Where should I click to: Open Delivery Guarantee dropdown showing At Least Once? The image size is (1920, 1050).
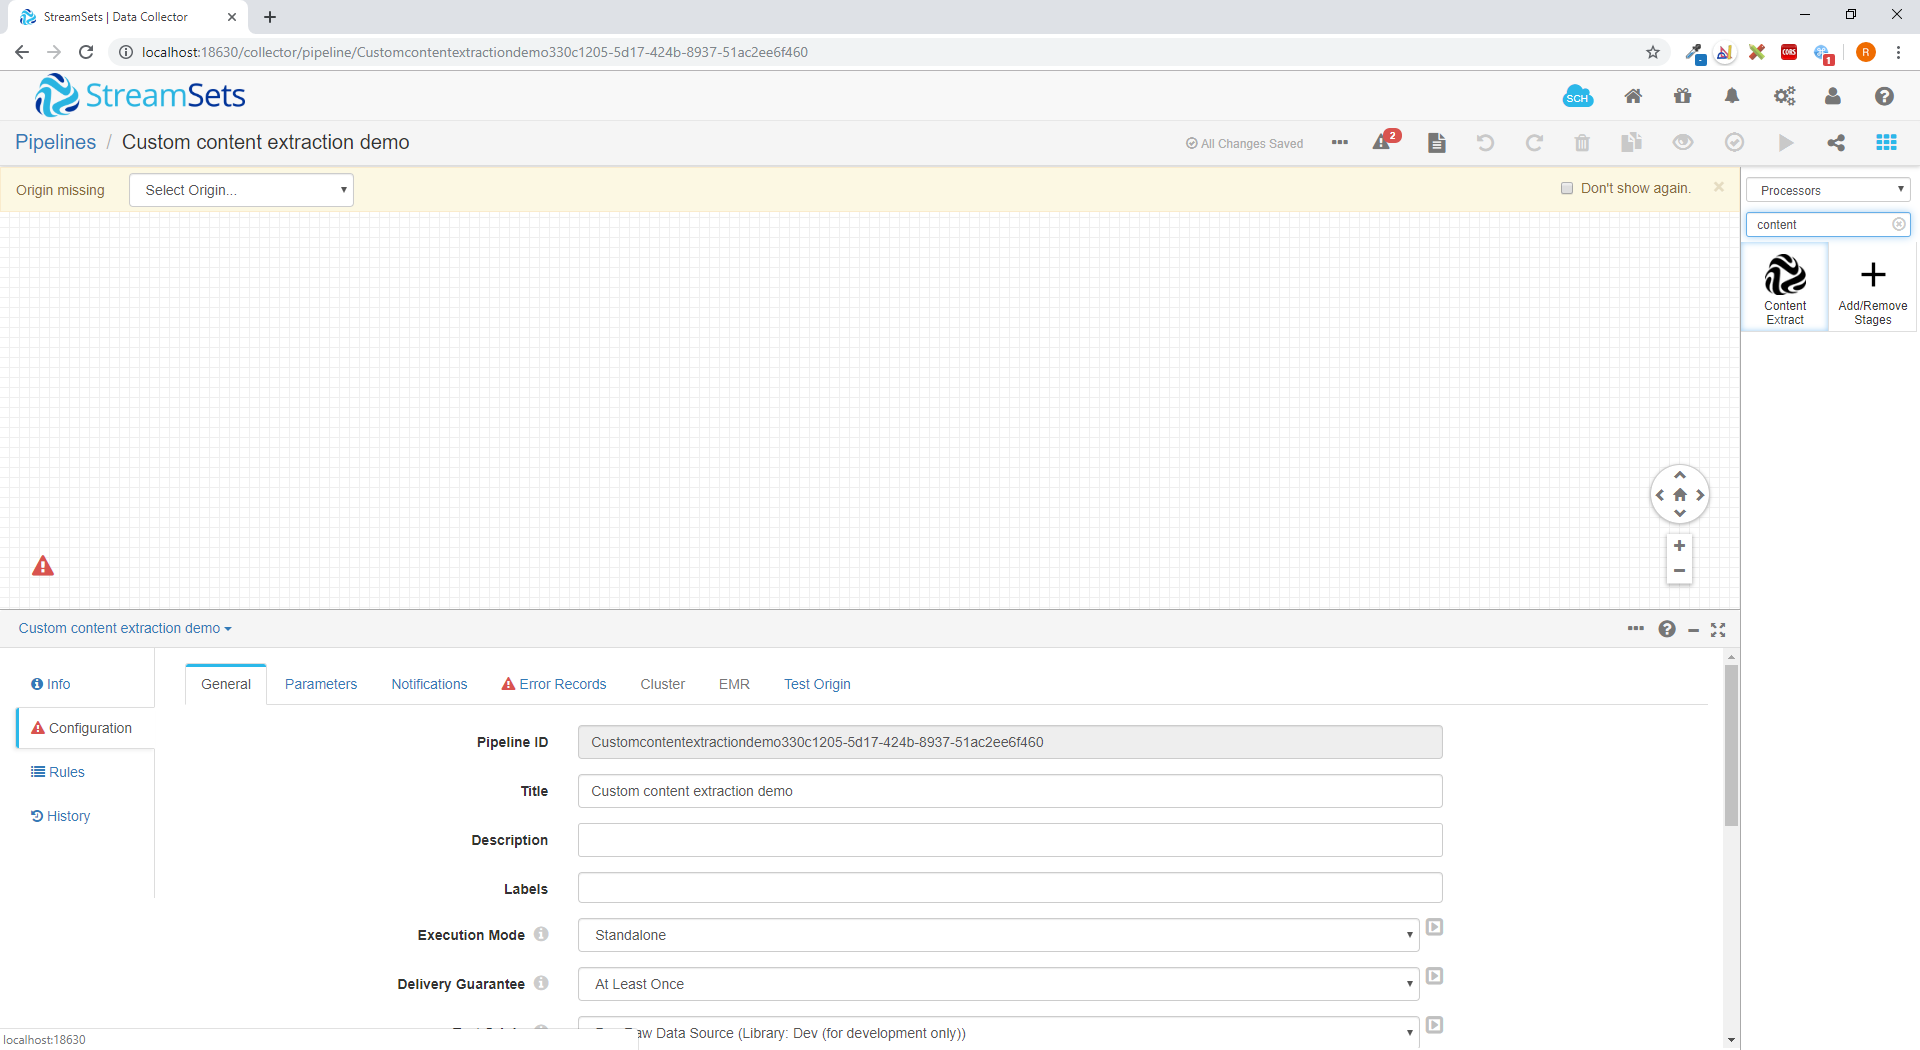coord(998,984)
